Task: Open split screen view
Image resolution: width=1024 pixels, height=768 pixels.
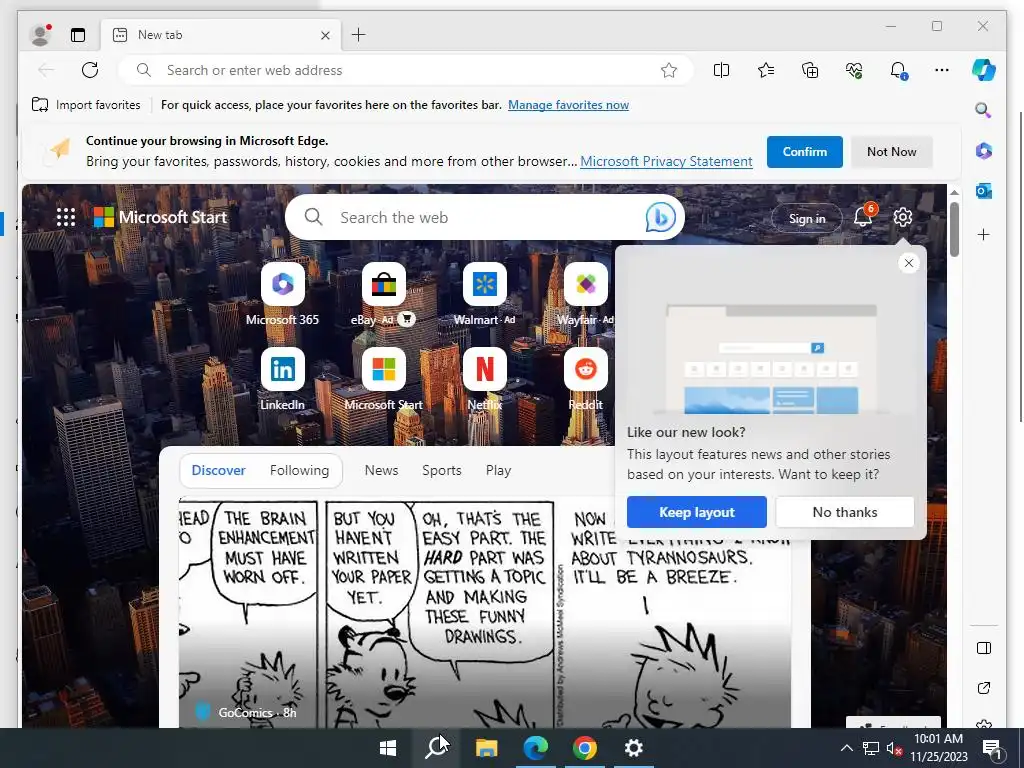Action: click(721, 70)
